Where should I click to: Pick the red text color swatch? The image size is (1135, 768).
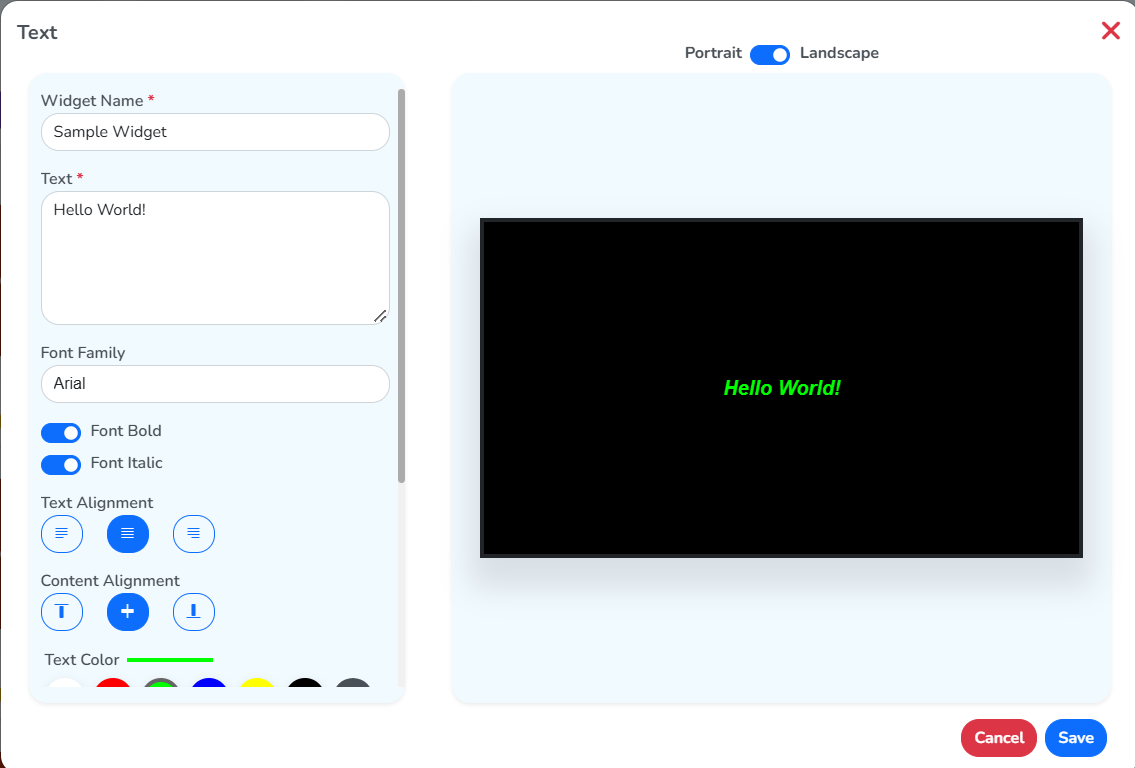point(113,683)
